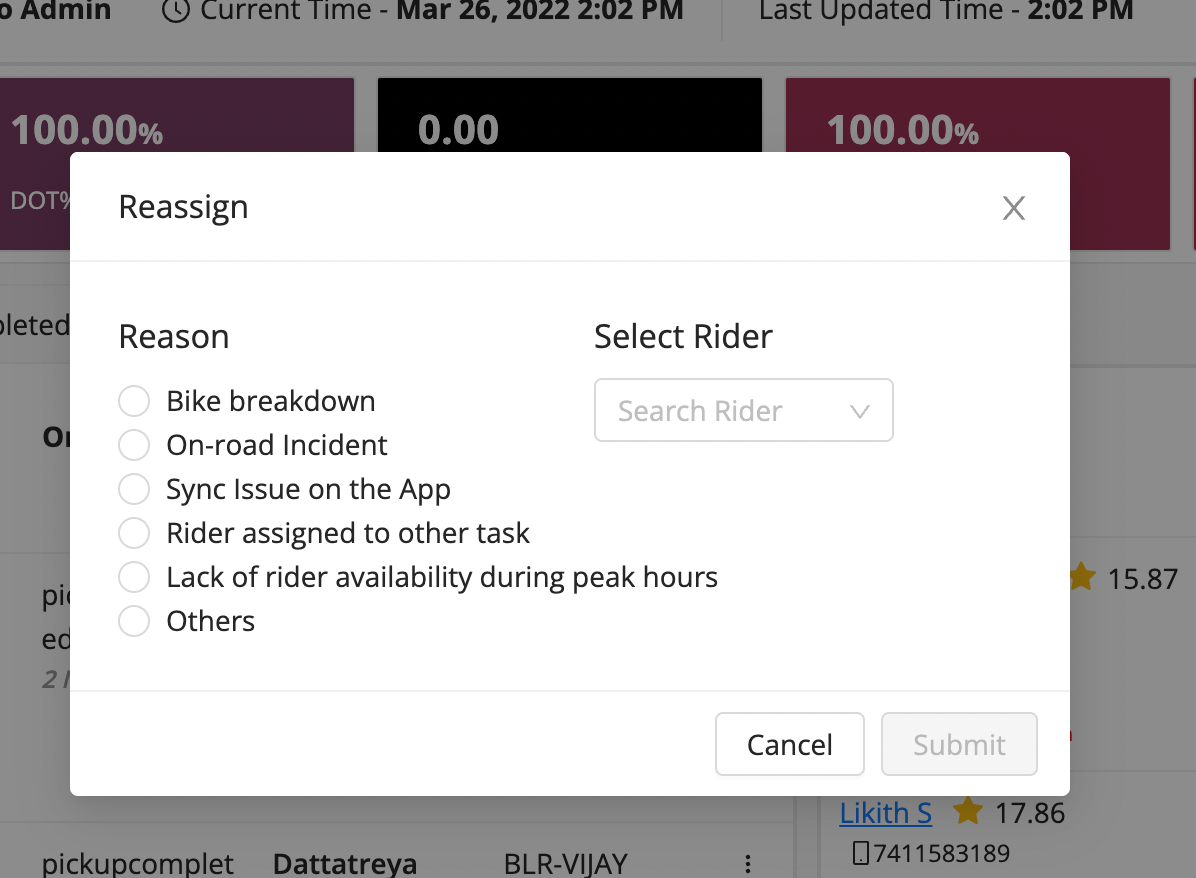This screenshot has height=878, width=1196.
Task: Choose Lack of rider availability reason
Action: [x=134, y=577]
